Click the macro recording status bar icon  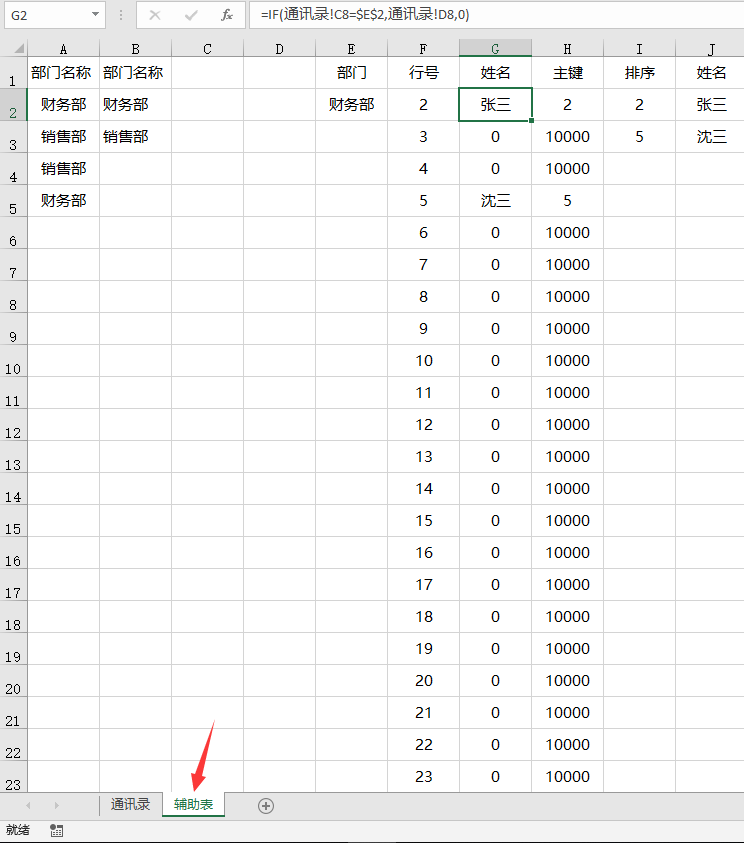click(56, 830)
